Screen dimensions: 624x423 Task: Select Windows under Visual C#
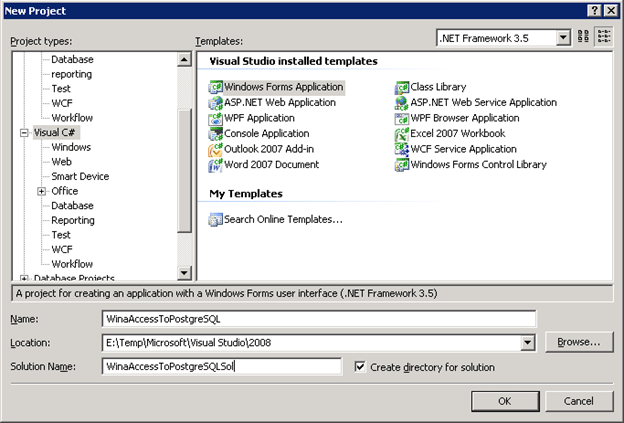point(71,147)
